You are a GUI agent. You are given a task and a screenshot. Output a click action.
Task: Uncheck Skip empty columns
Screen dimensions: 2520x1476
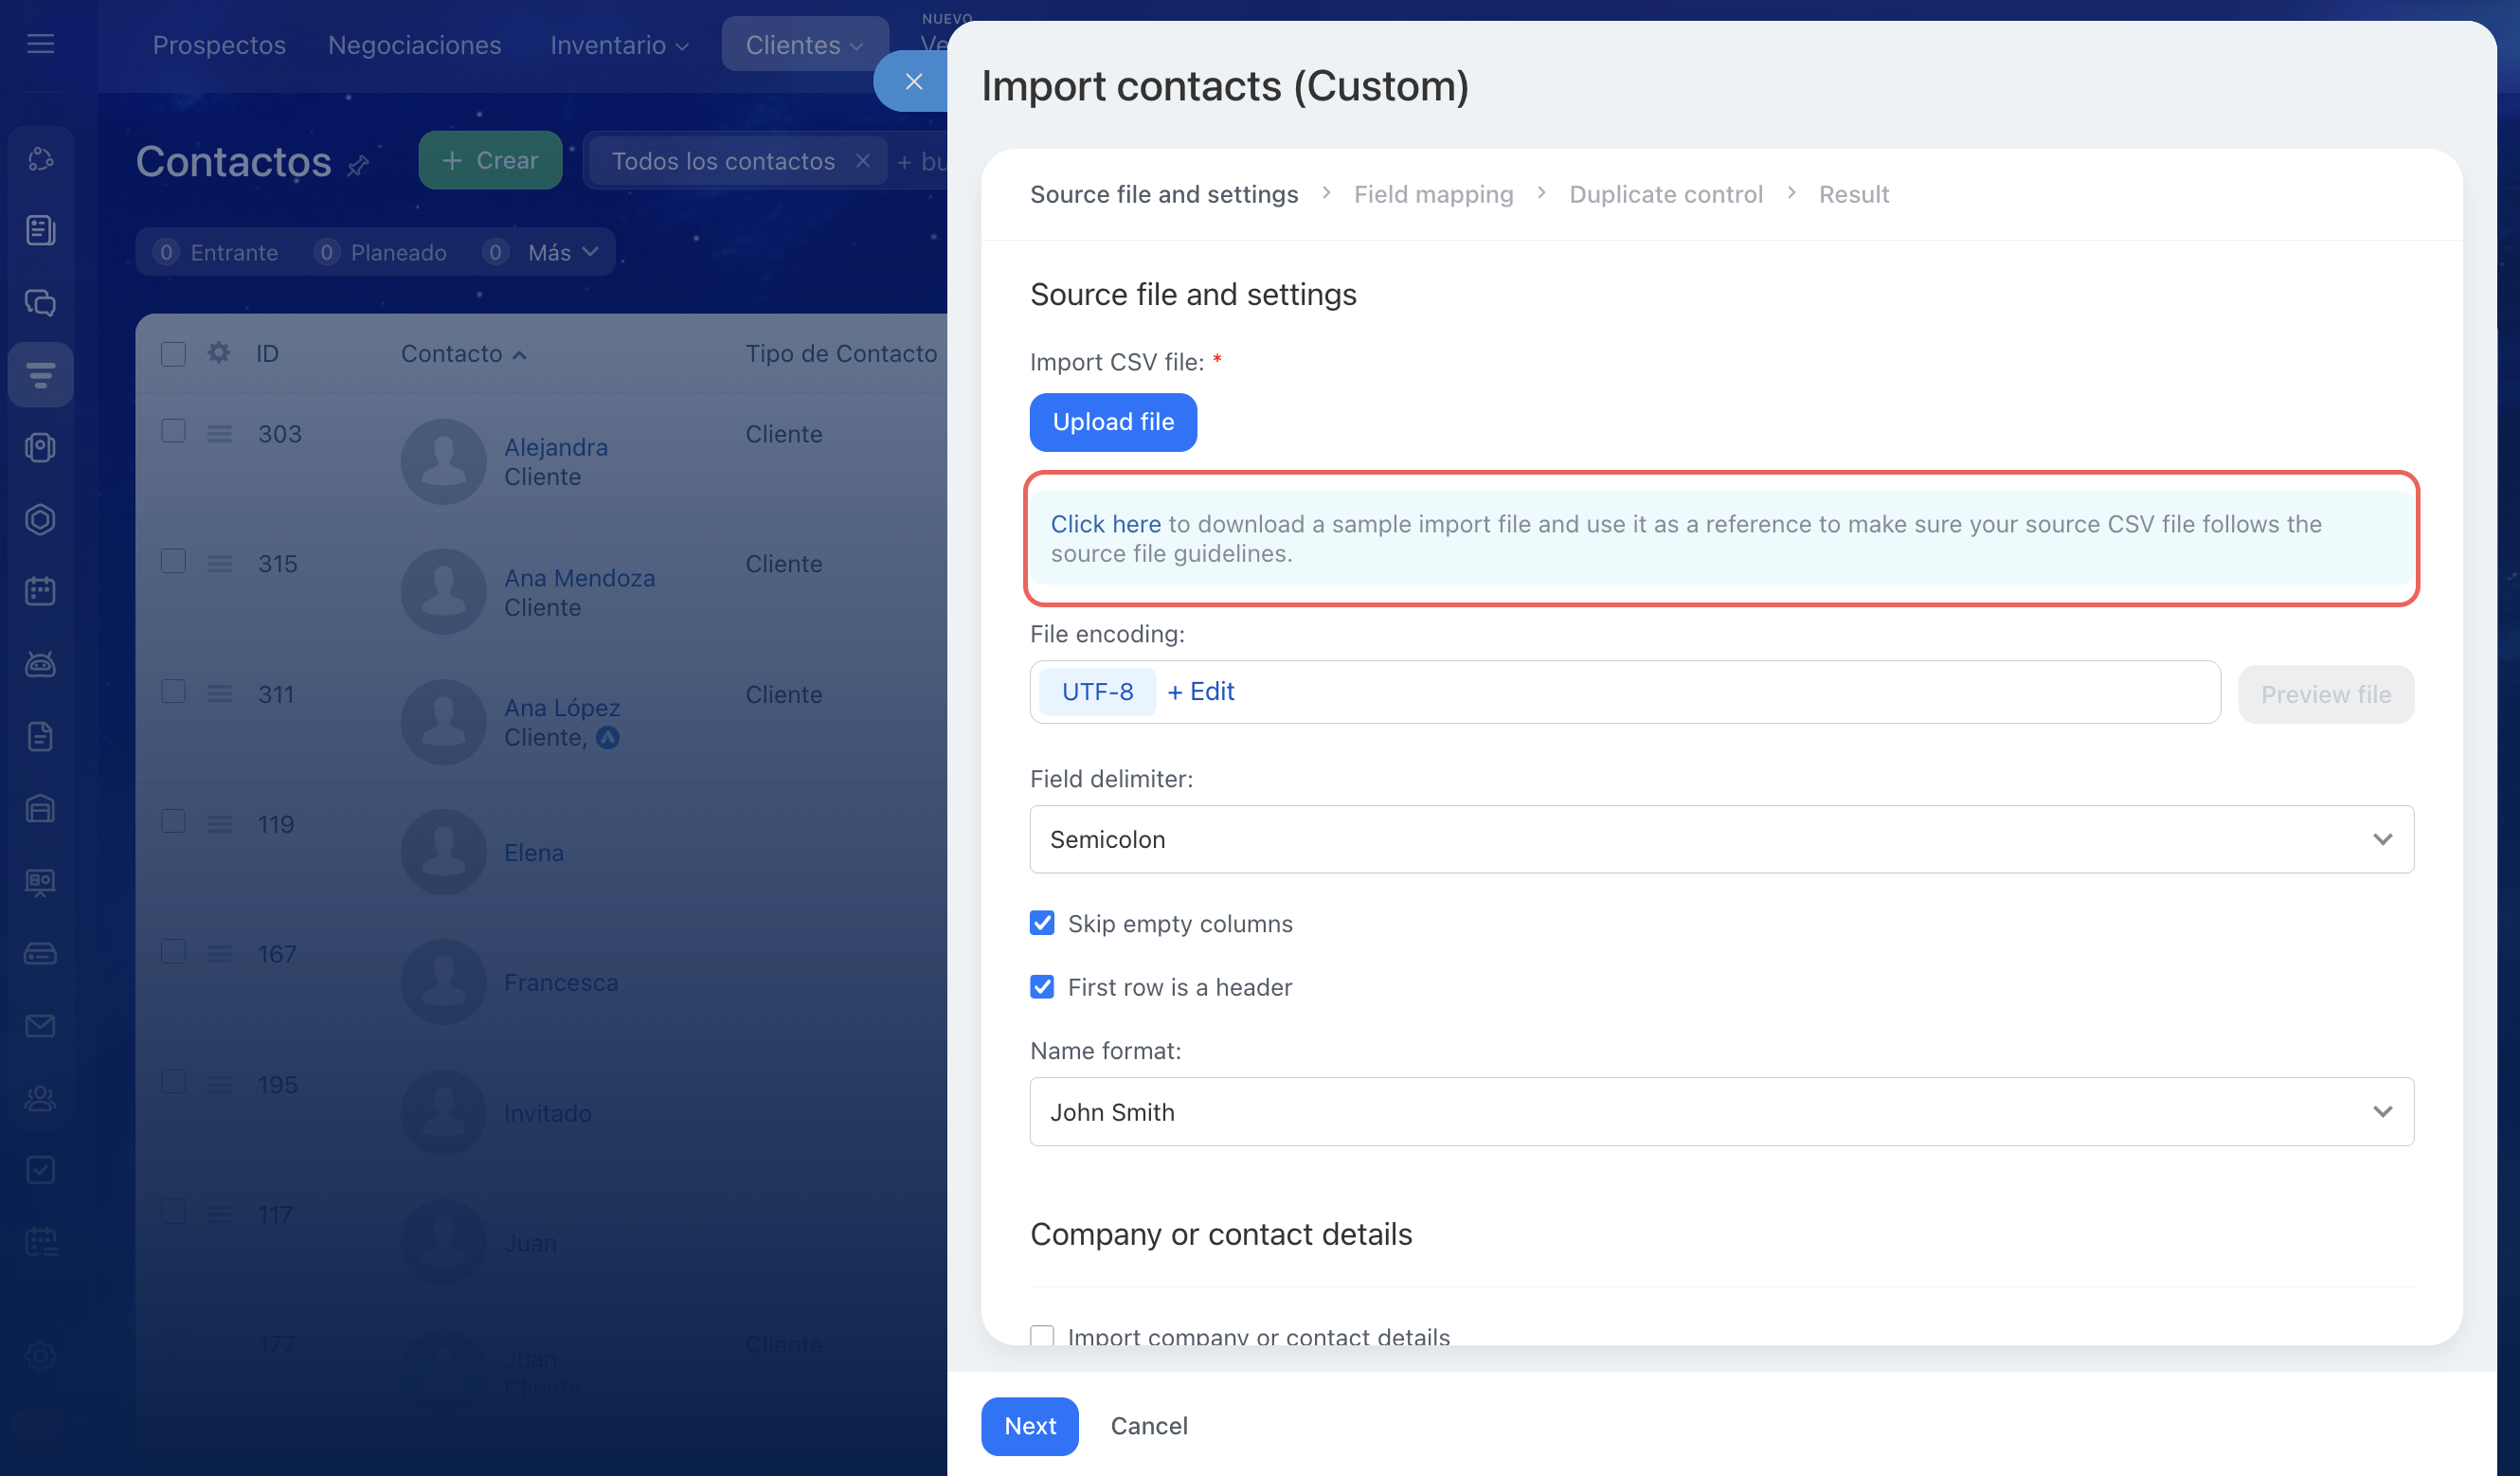[x=1042, y=923]
